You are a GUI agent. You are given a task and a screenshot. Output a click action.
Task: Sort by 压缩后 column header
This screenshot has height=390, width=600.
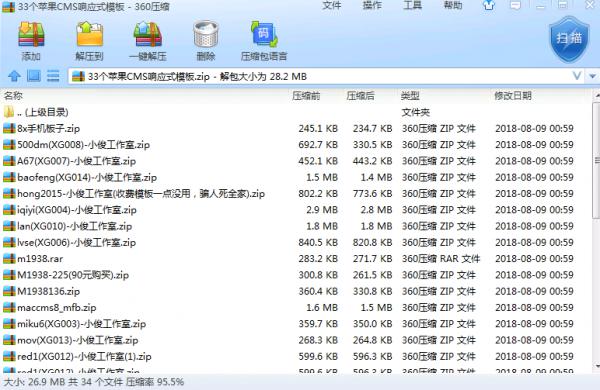coord(360,95)
